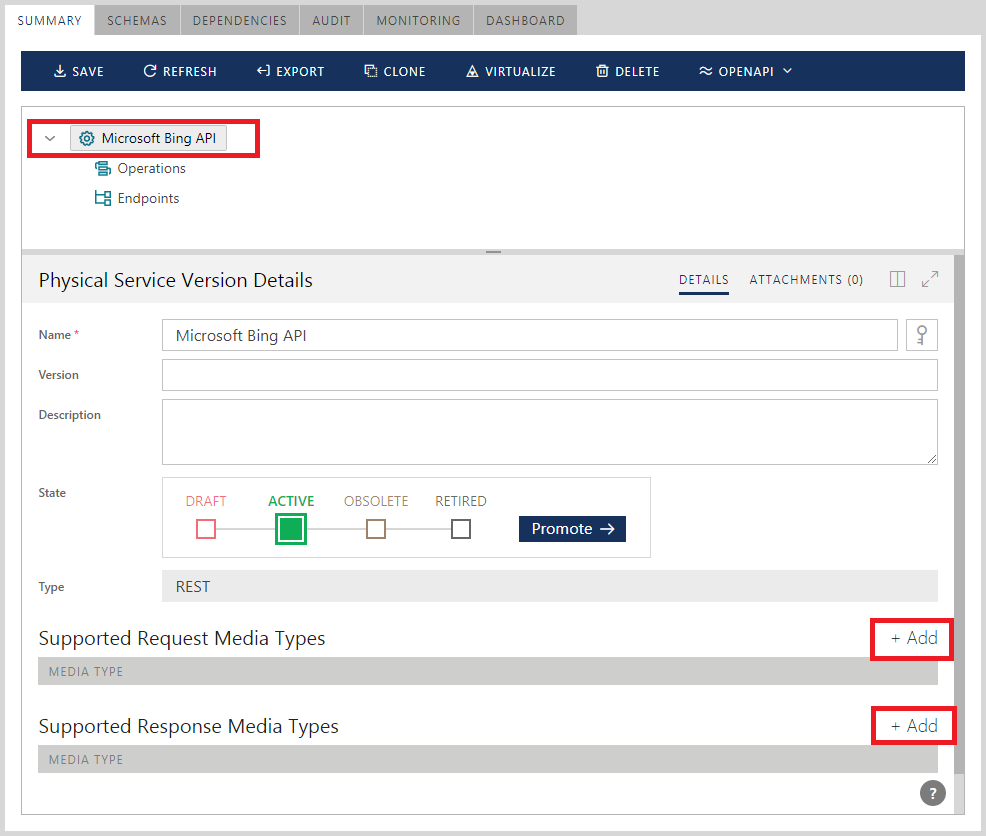This screenshot has width=986, height=836.
Task: Click the Clone copy icon
Action: pos(370,71)
